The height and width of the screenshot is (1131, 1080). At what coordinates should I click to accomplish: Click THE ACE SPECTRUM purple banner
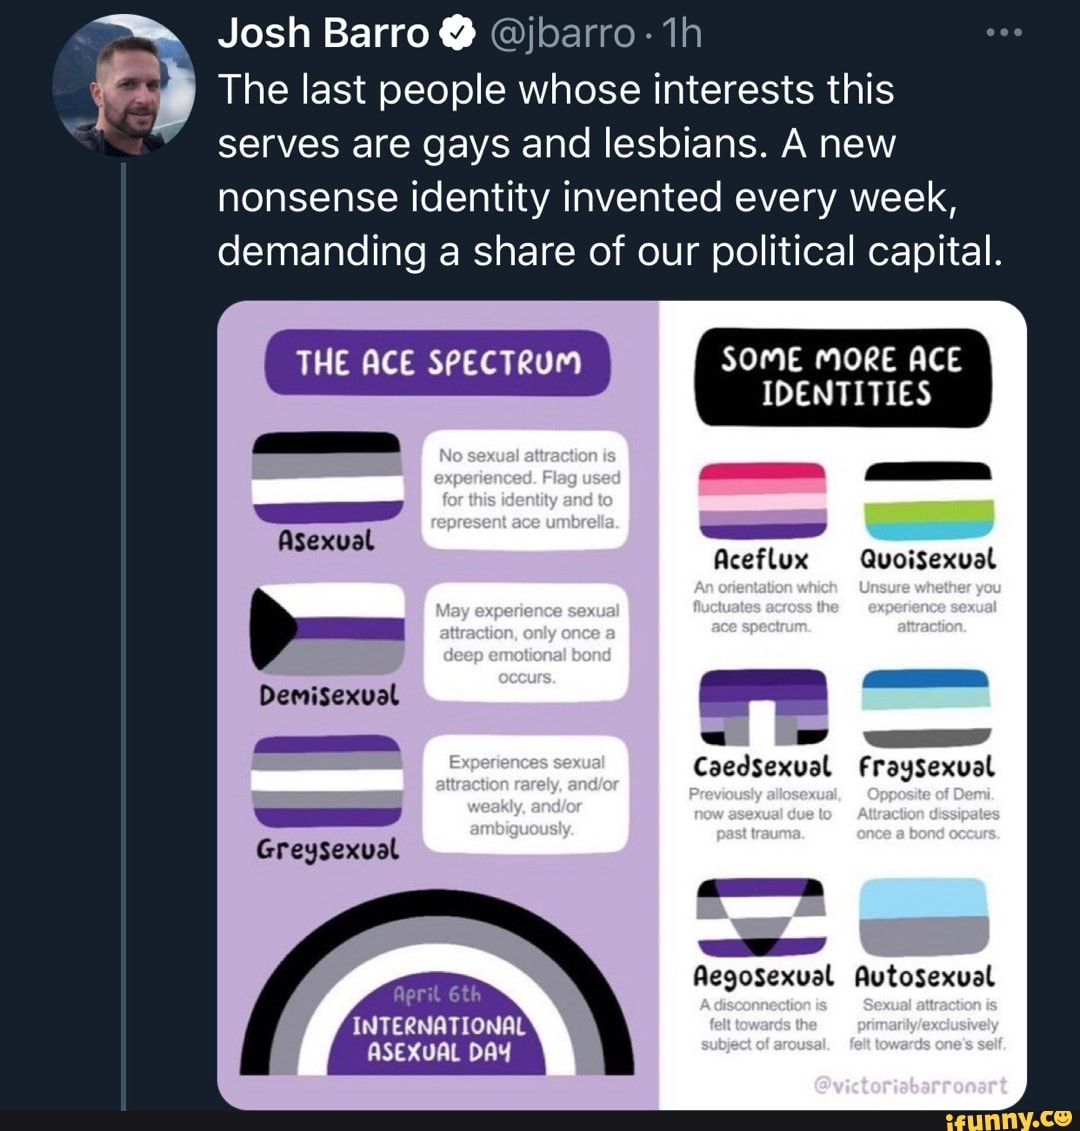[x=437, y=361]
